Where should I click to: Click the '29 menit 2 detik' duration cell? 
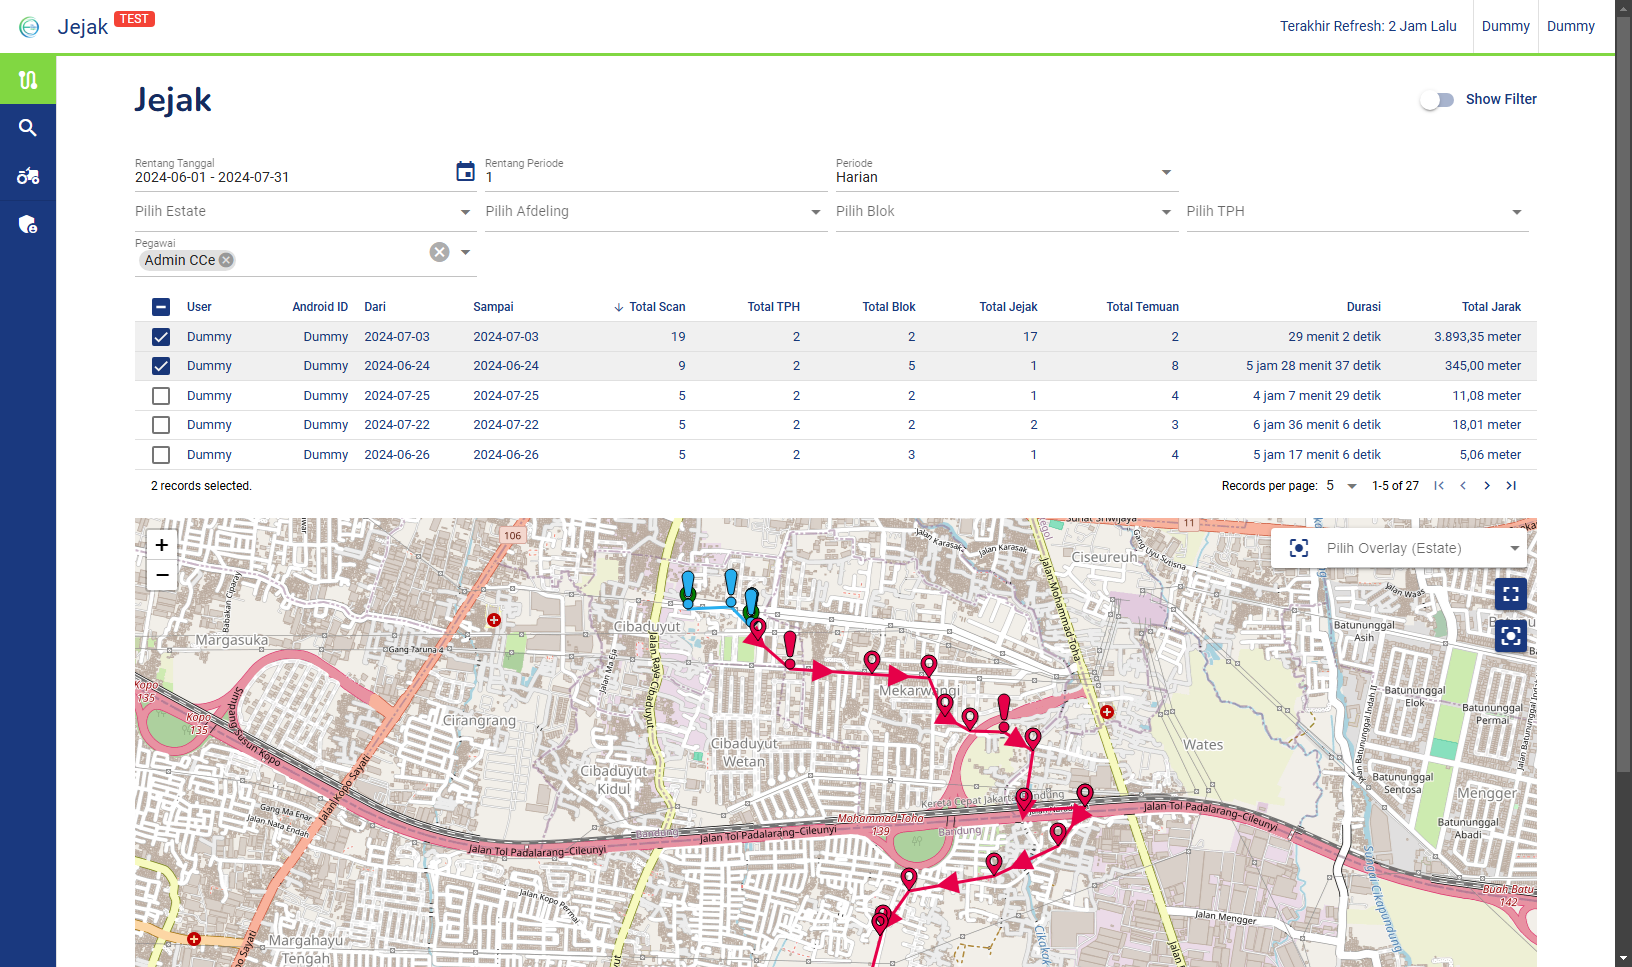click(1334, 337)
